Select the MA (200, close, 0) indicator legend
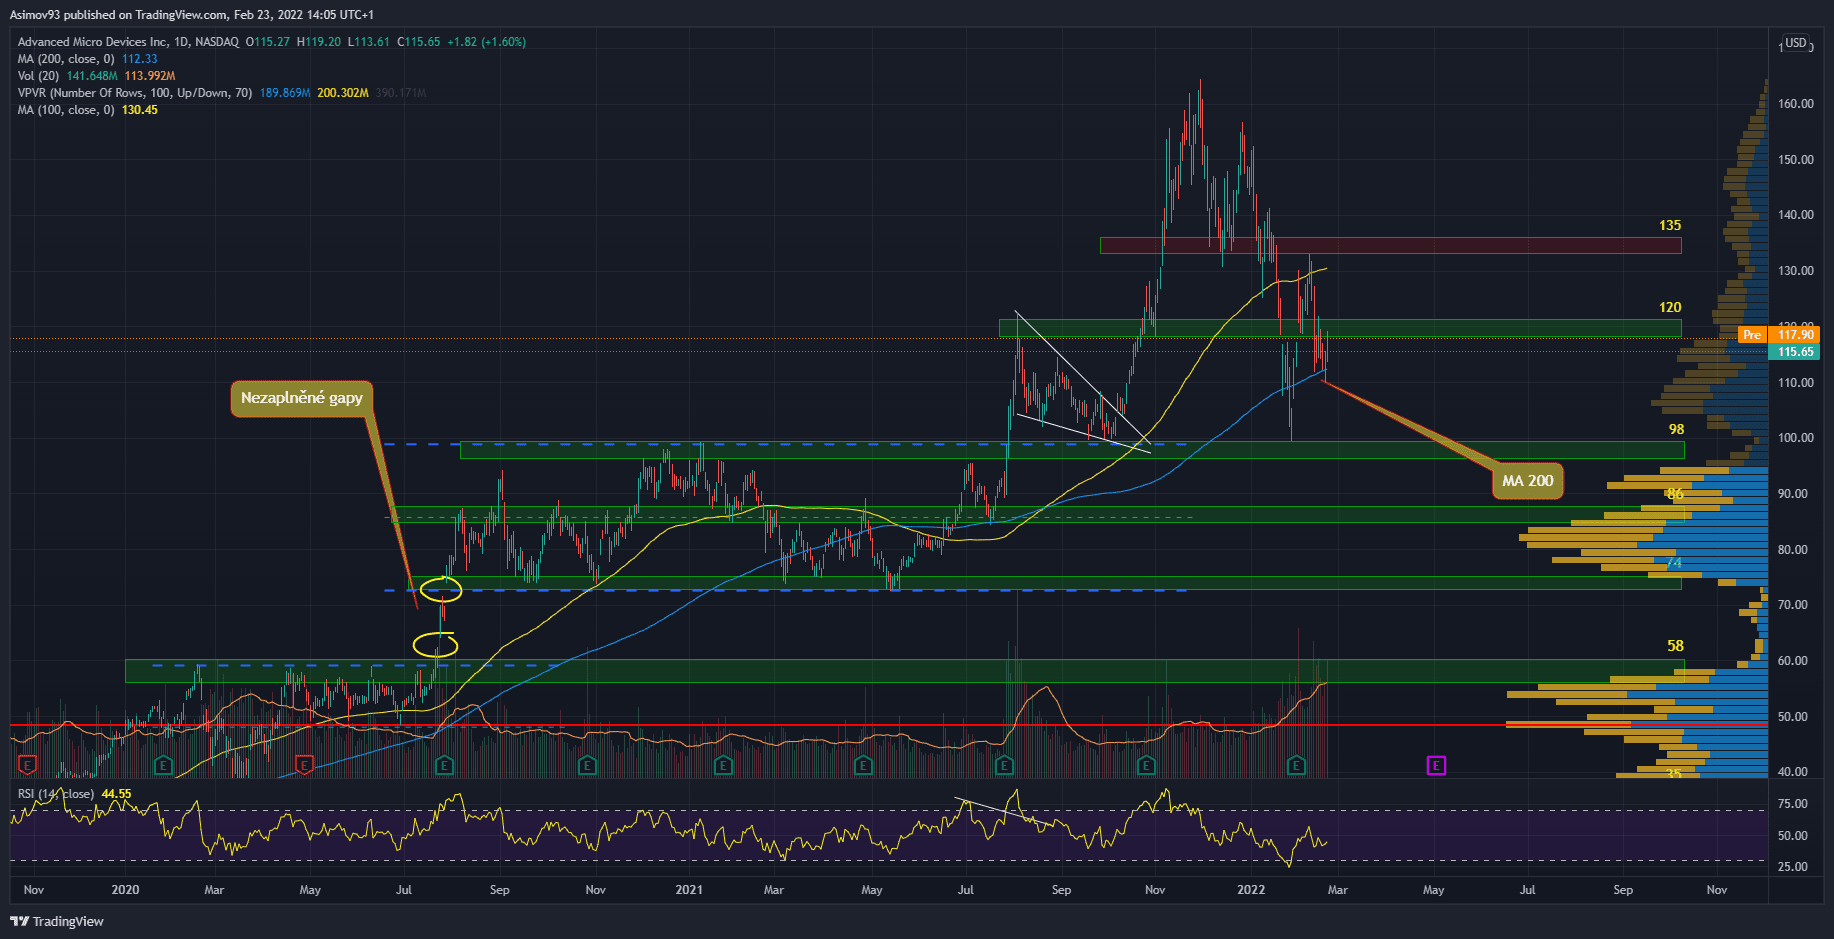The width and height of the screenshot is (1834, 939). (66, 59)
